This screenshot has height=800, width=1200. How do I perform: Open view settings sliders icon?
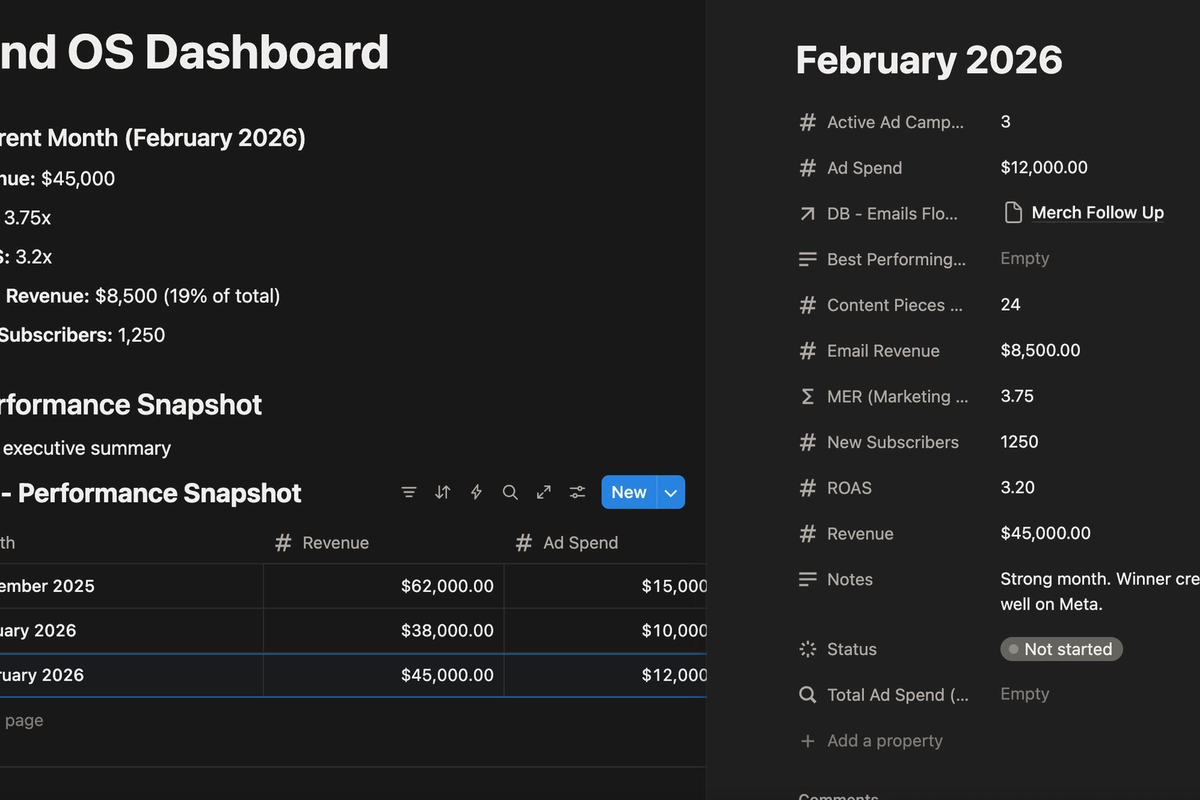click(578, 492)
